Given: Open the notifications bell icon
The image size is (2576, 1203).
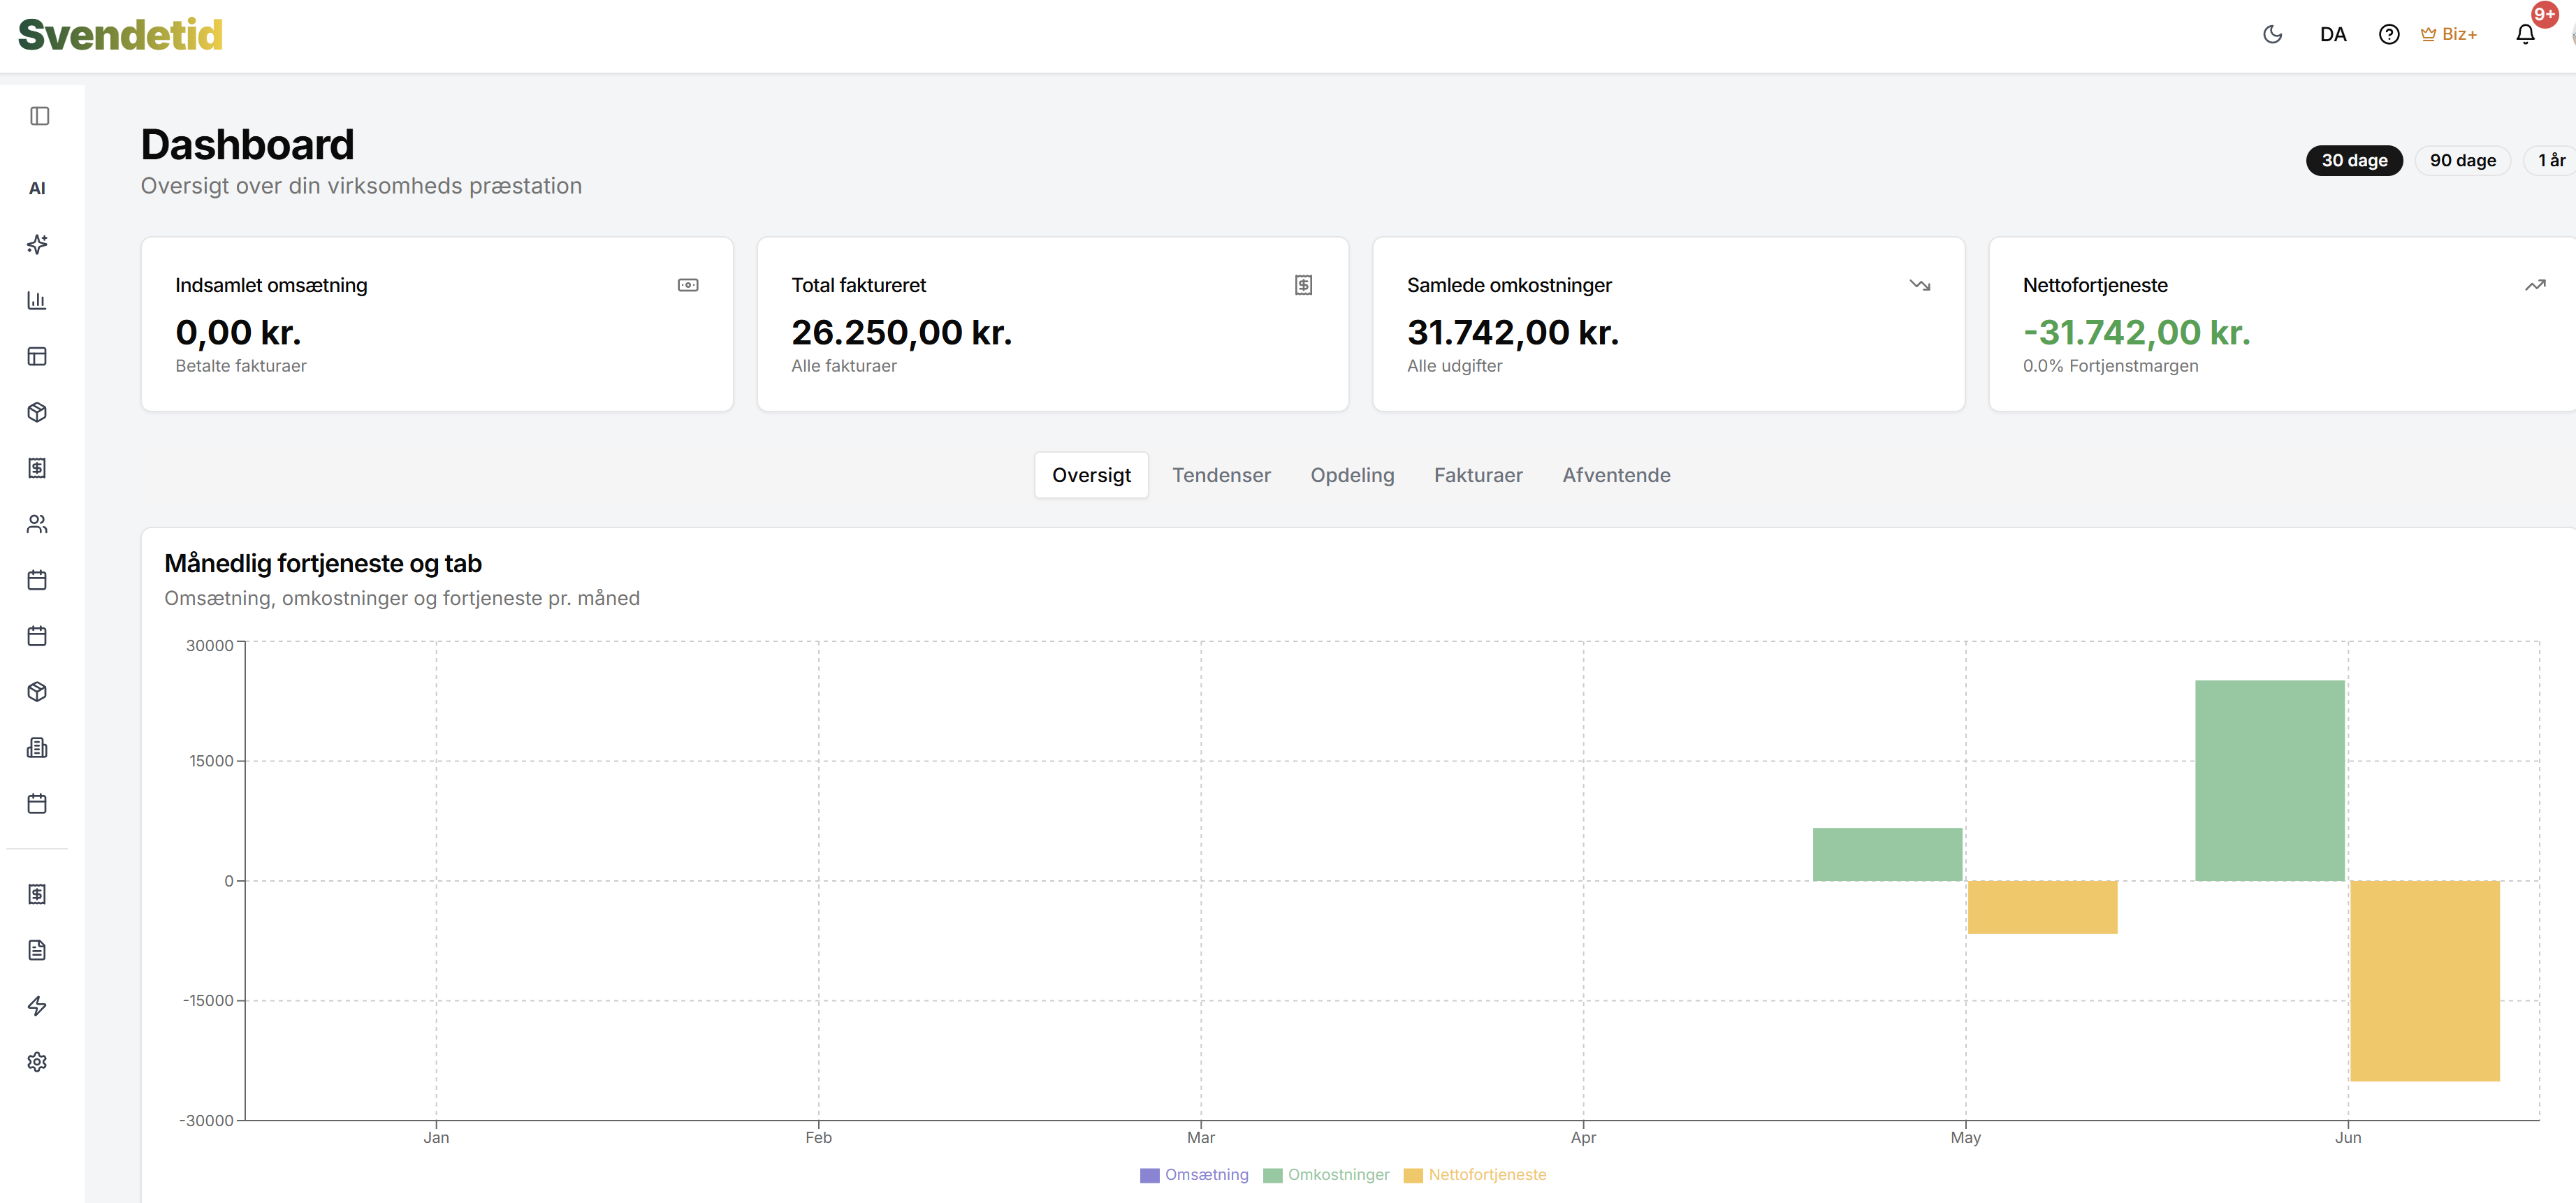Looking at the screenshot, I should 2525,34.
